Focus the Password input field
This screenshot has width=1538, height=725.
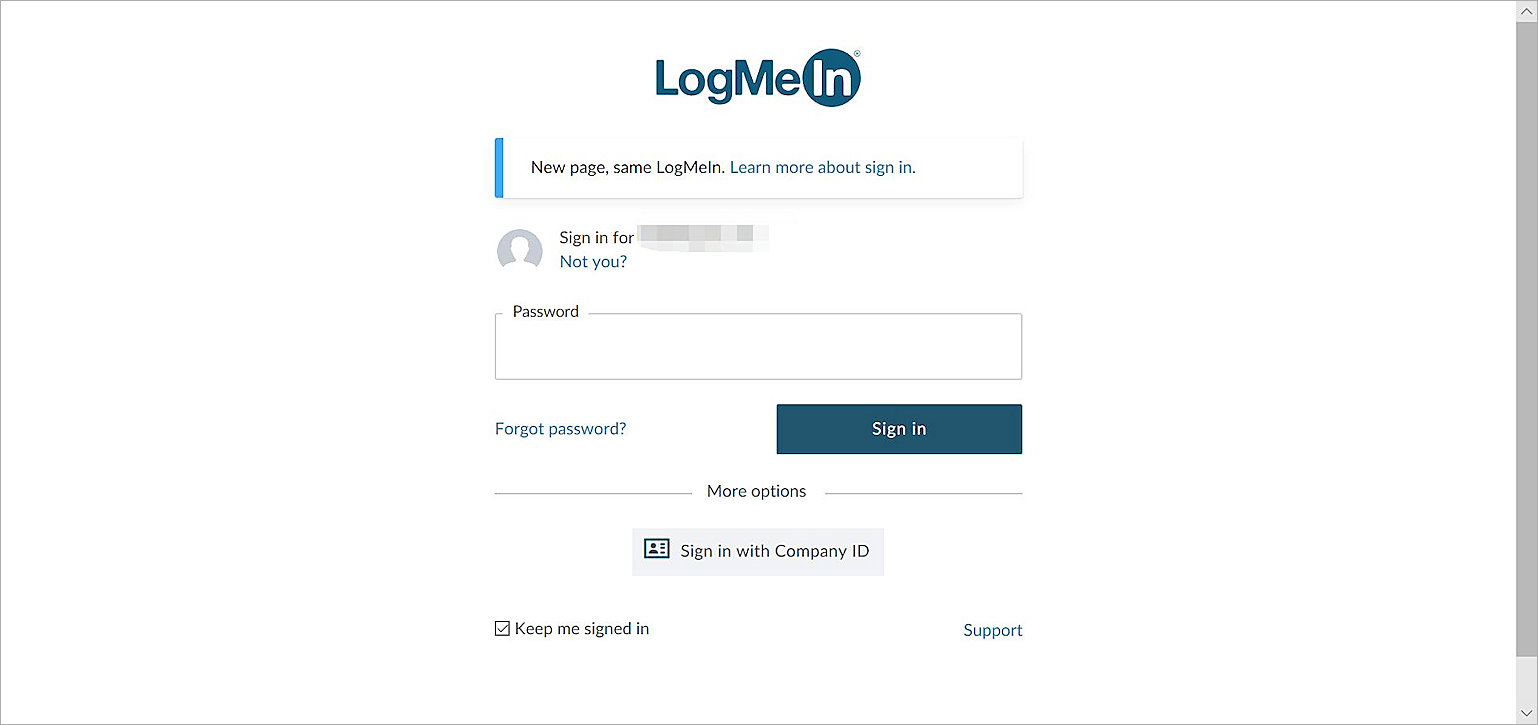758,350
